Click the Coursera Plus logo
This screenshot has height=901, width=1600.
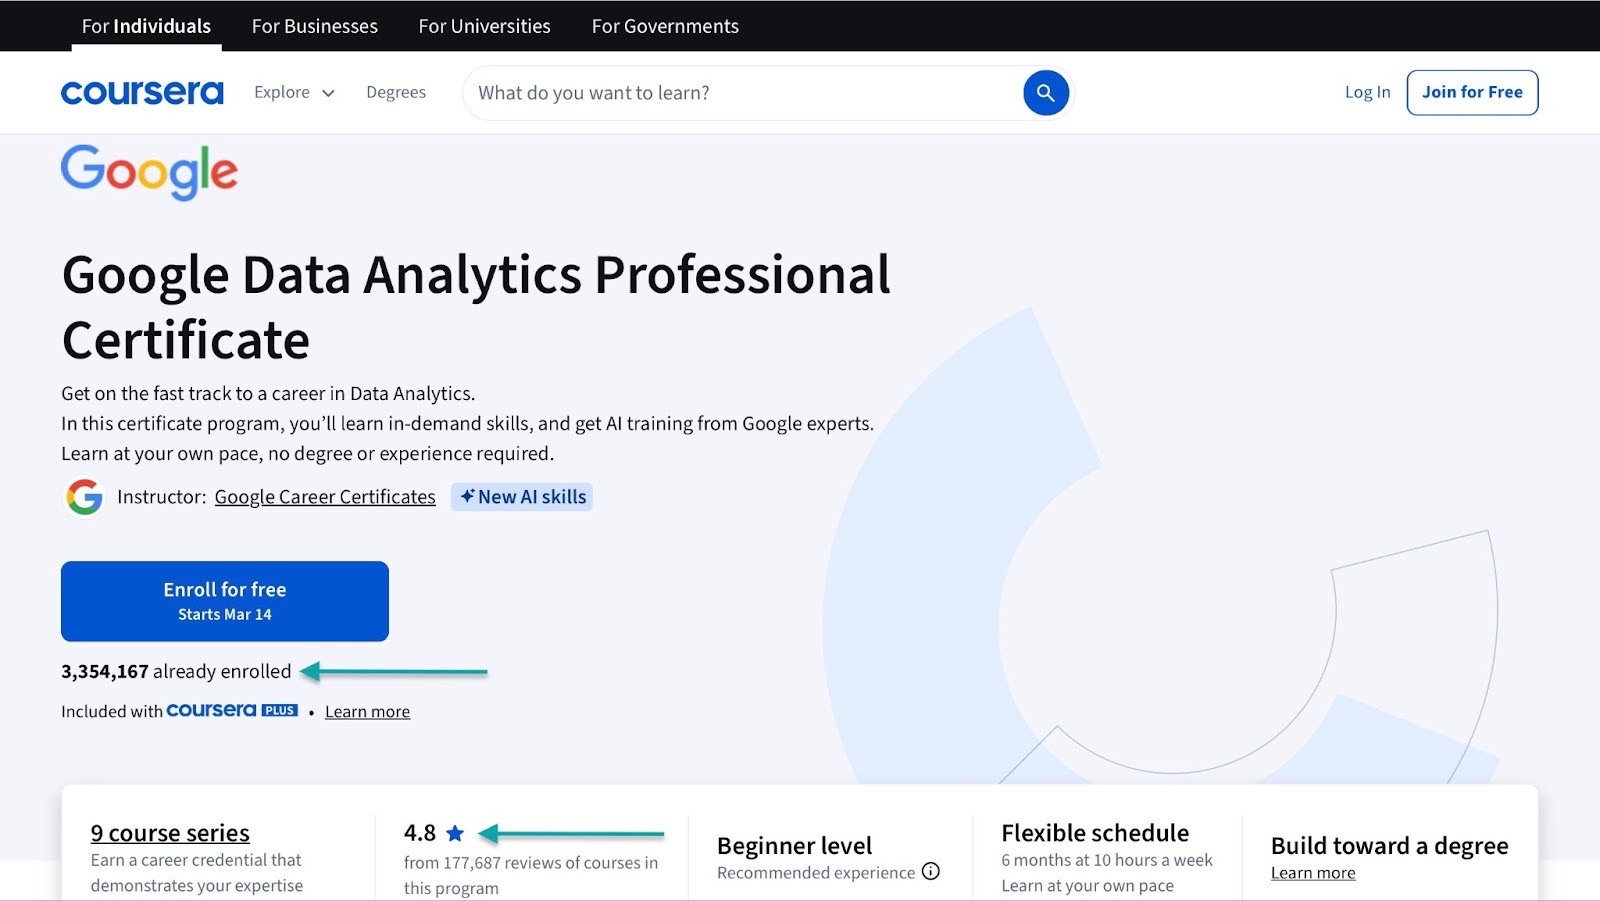(232, 711)
